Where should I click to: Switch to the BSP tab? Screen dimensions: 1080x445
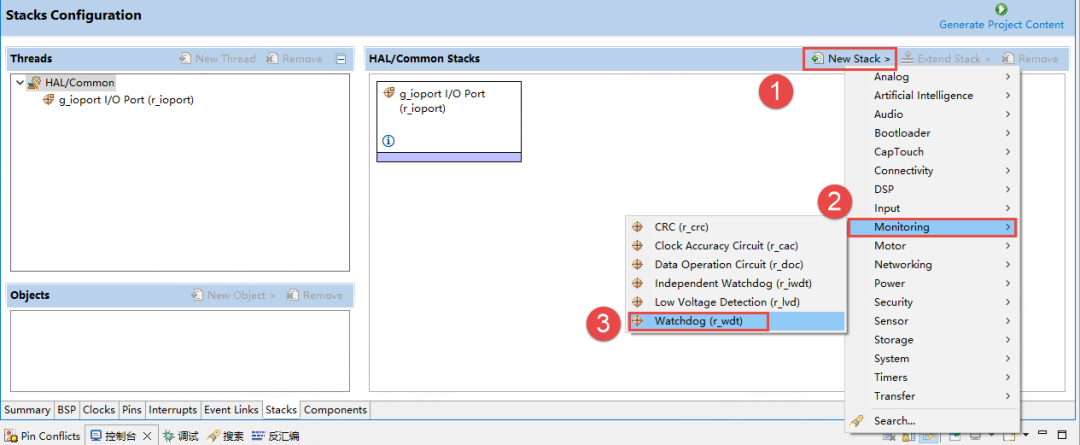(67, 410)
